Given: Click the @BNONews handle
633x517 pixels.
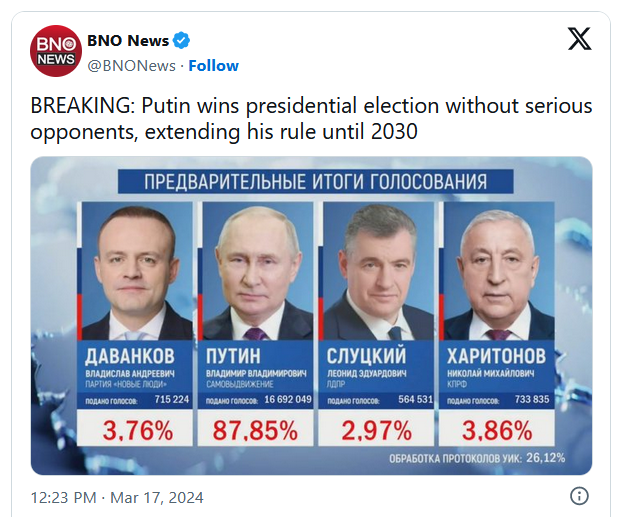Looking at the screenshot, I should tap(131, 65).
